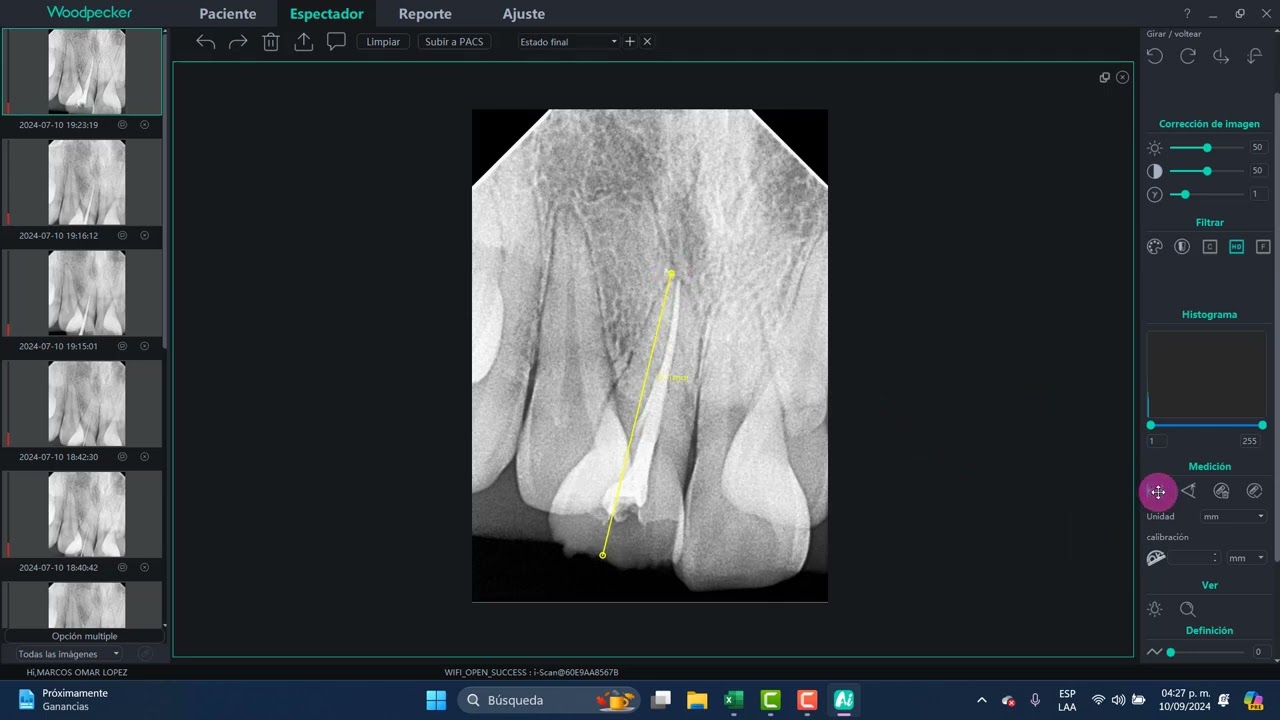Select the angle measurement tool
Image resolution: width=1280 pixels, height=720 pixels.
1188,491
